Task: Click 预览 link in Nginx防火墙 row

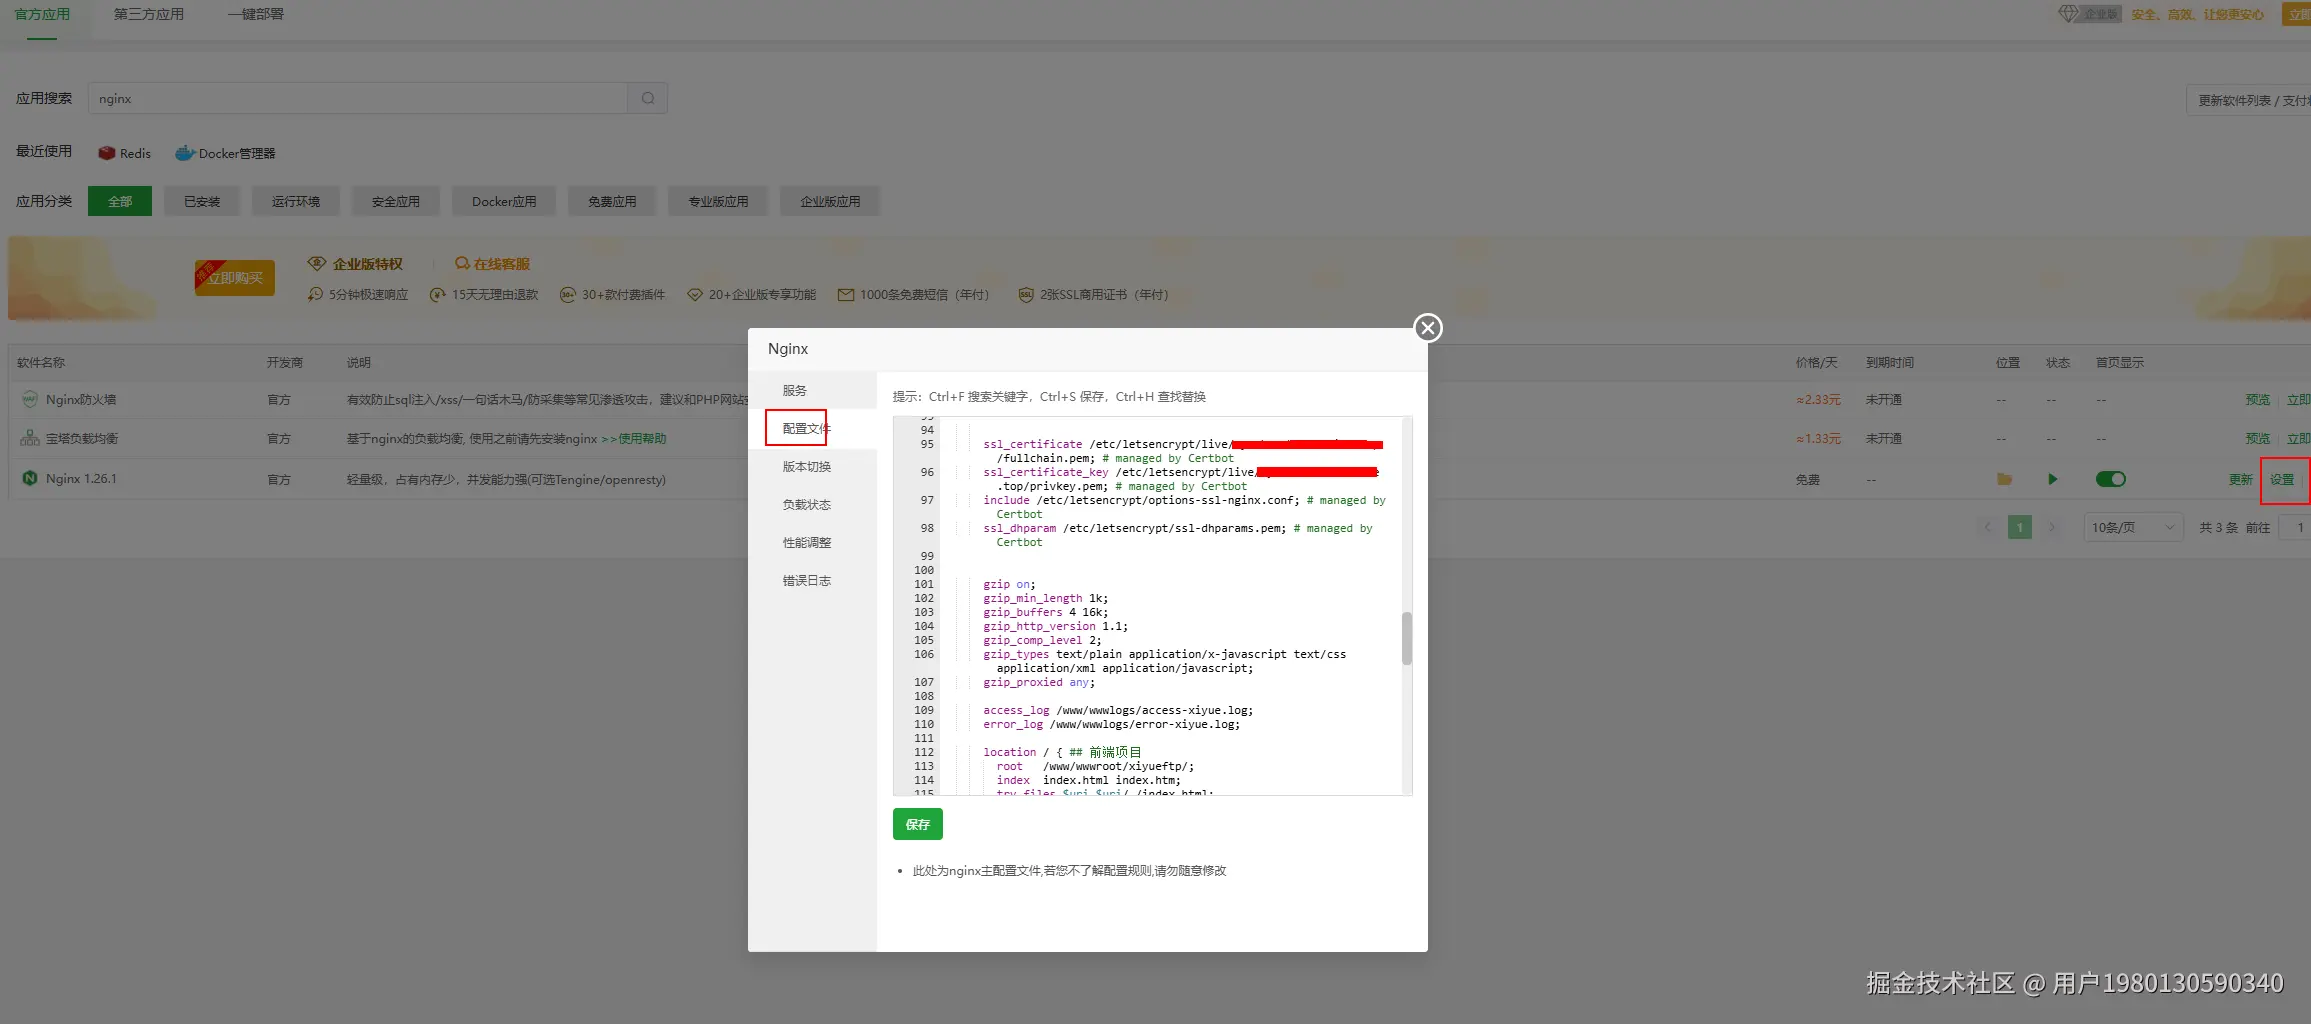Action: pyautogui.click(x=2258, y=399)
